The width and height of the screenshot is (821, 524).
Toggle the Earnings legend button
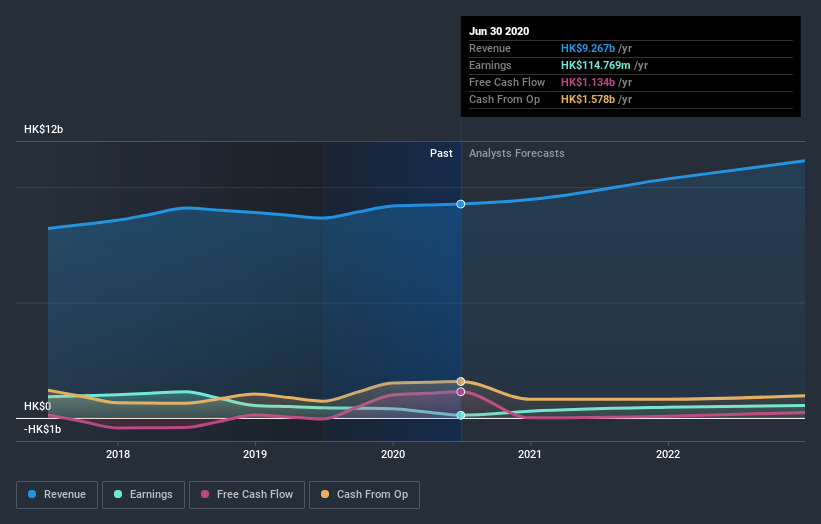tap(143, 495)
